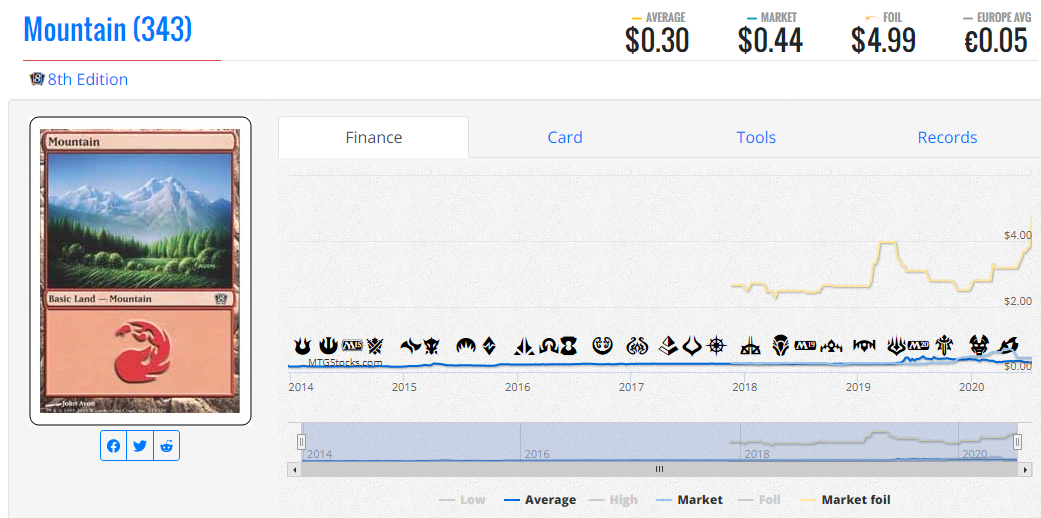Click the 2019 x-axis year label
Viewport: 1041px width, 518px height.
[x=858, y=387]
